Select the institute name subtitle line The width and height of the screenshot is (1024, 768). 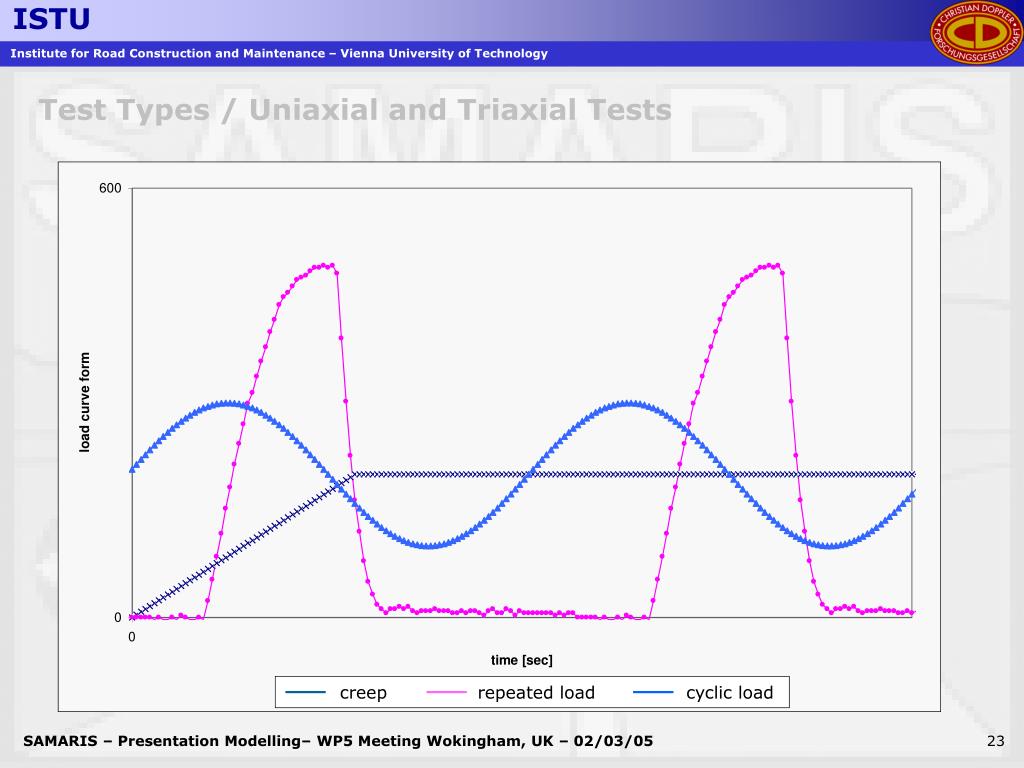click(279, 54)
